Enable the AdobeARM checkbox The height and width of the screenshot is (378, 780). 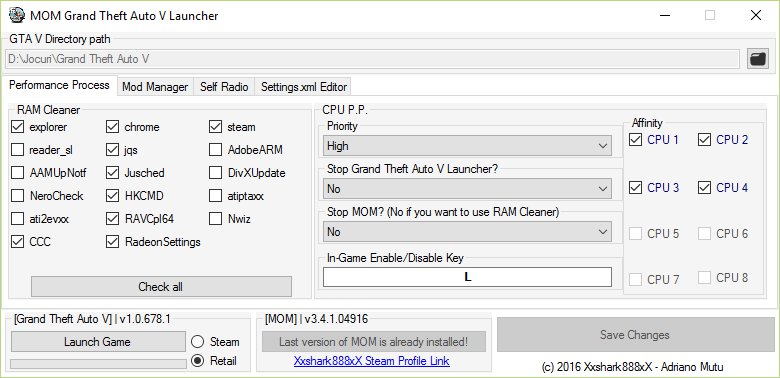click(x=215, y=150)
